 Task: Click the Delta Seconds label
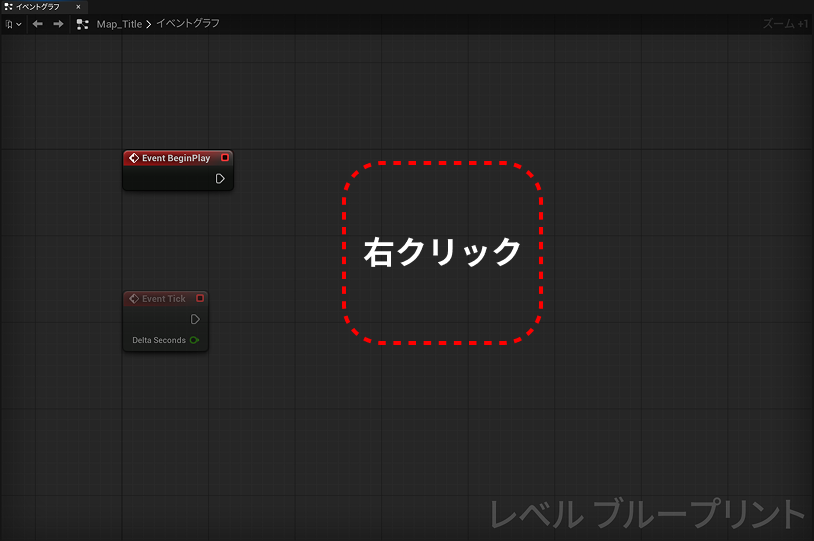pos(159,340)
